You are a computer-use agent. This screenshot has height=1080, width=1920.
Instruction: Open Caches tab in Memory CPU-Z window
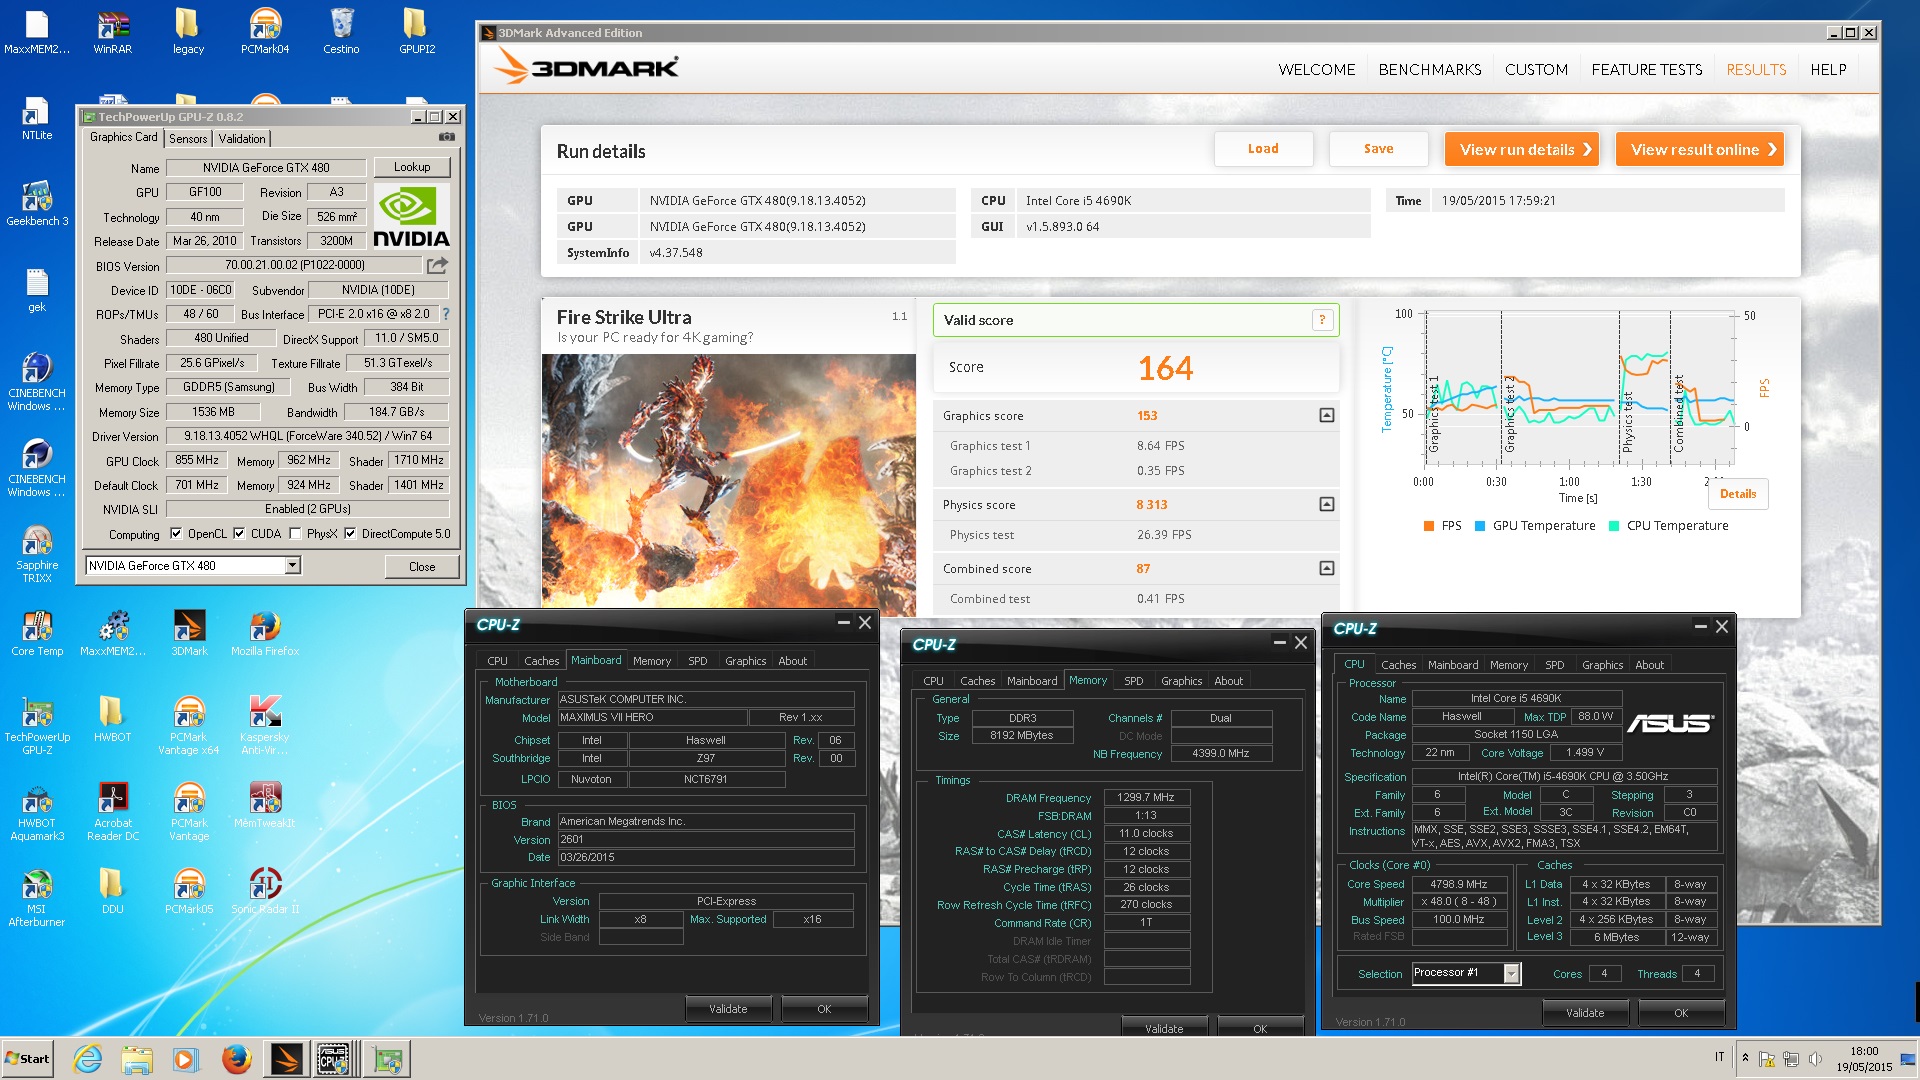977,681
